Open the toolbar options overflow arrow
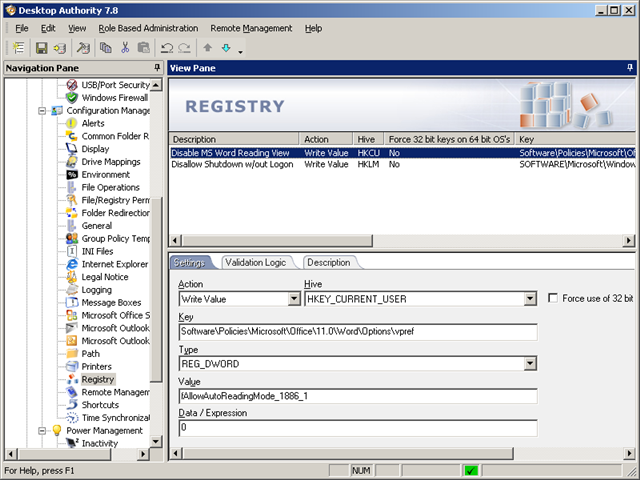Image resolution: width=640 pixels, height=480 pixels. click(x=240, y=51)
